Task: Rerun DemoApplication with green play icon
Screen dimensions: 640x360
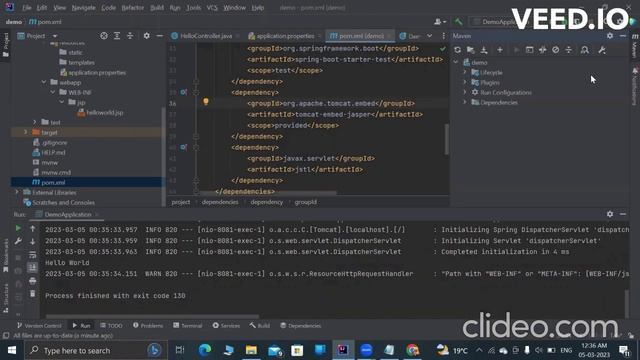Action: pyautogui.click(x=18, y=228)
